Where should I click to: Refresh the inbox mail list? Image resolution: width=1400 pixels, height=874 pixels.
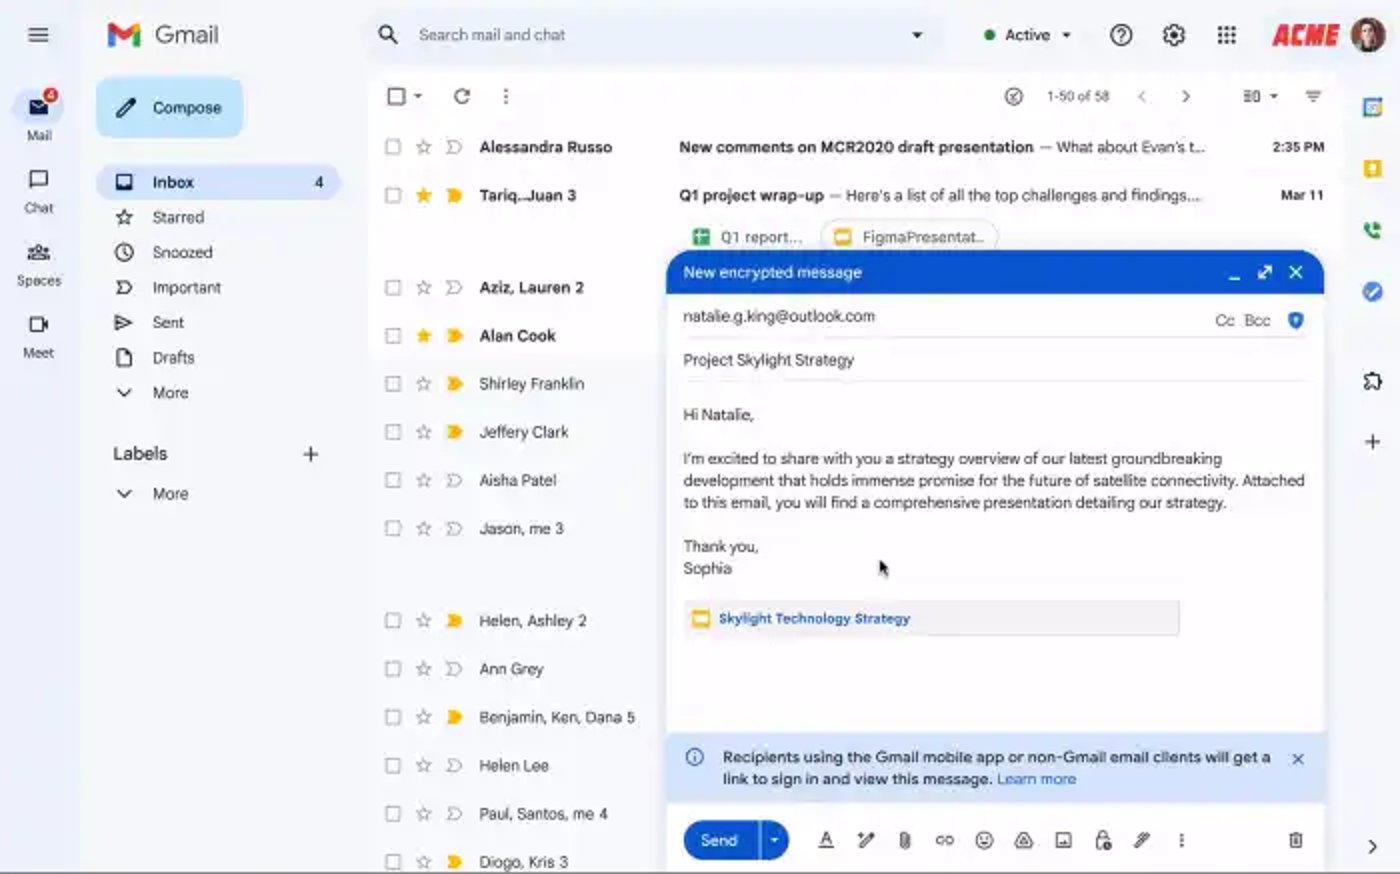[461, 96]
